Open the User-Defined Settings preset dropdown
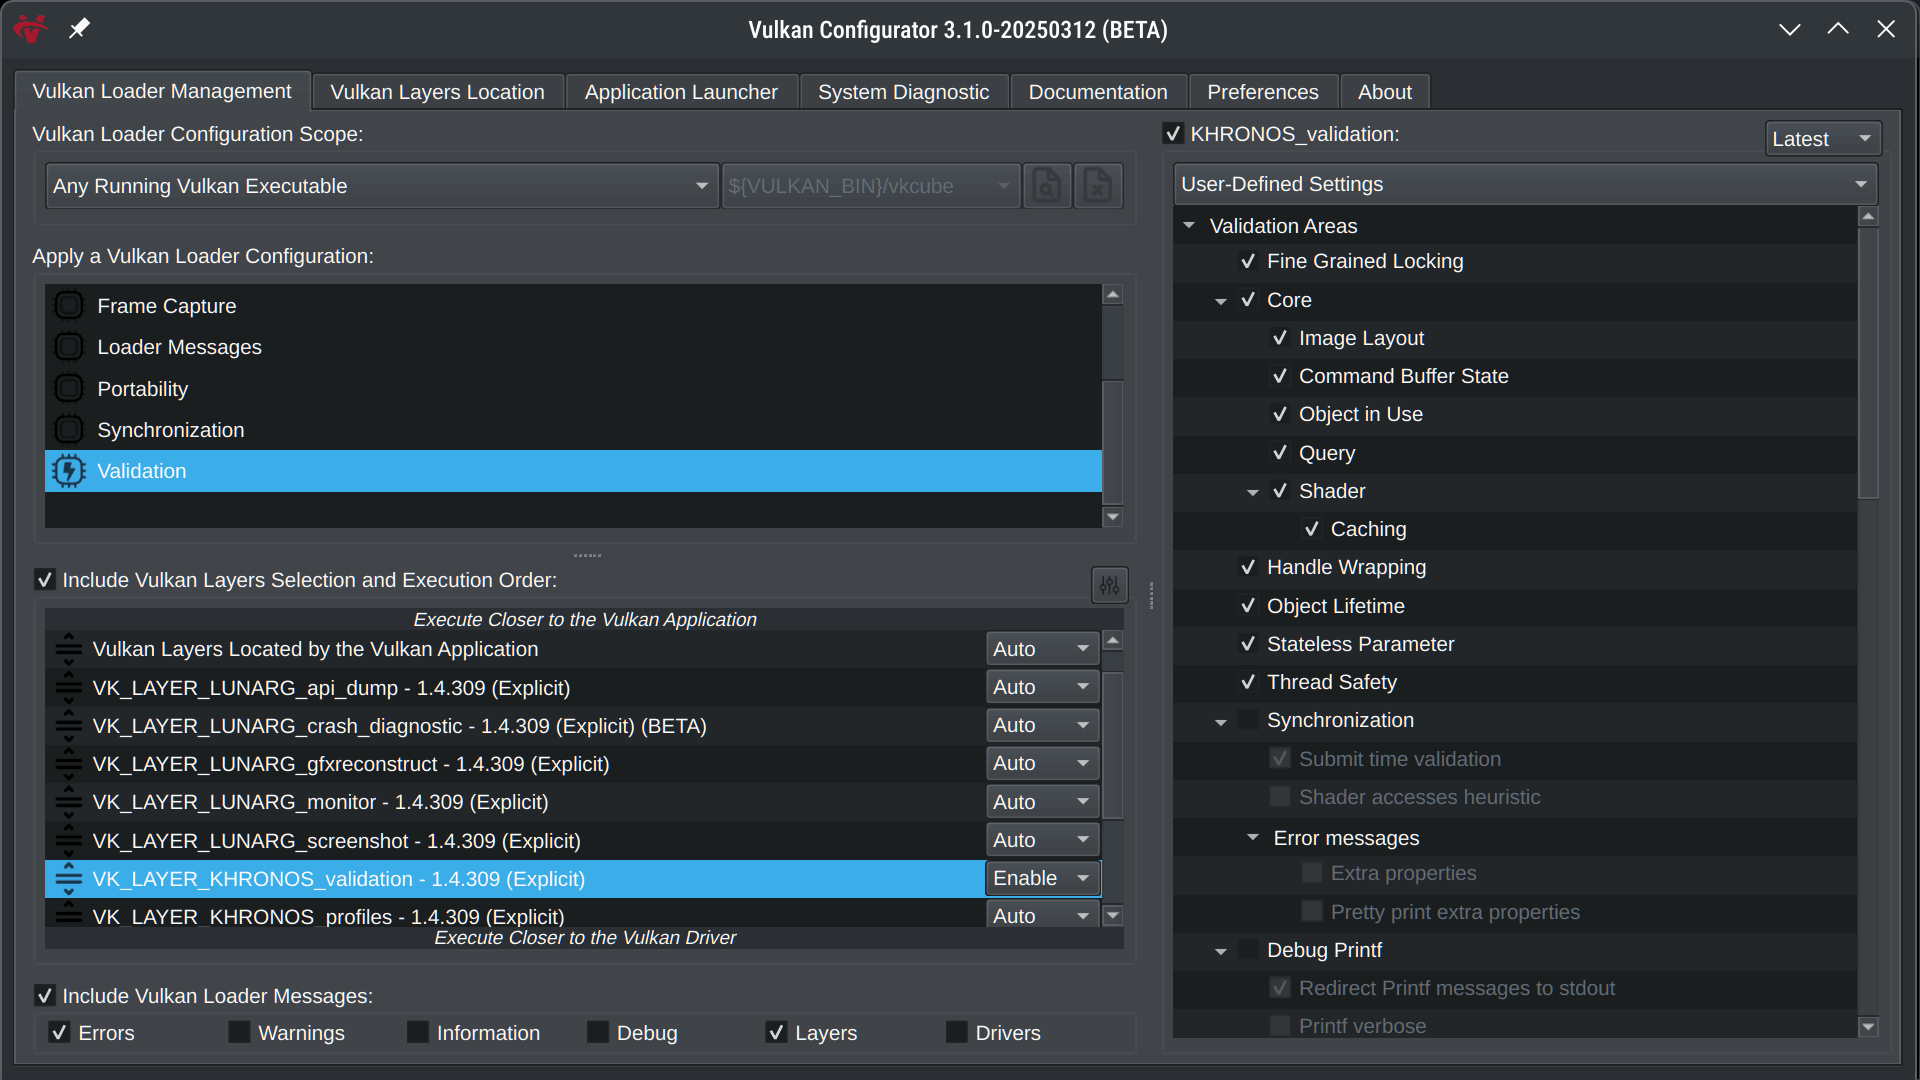 pos(1524,184)
